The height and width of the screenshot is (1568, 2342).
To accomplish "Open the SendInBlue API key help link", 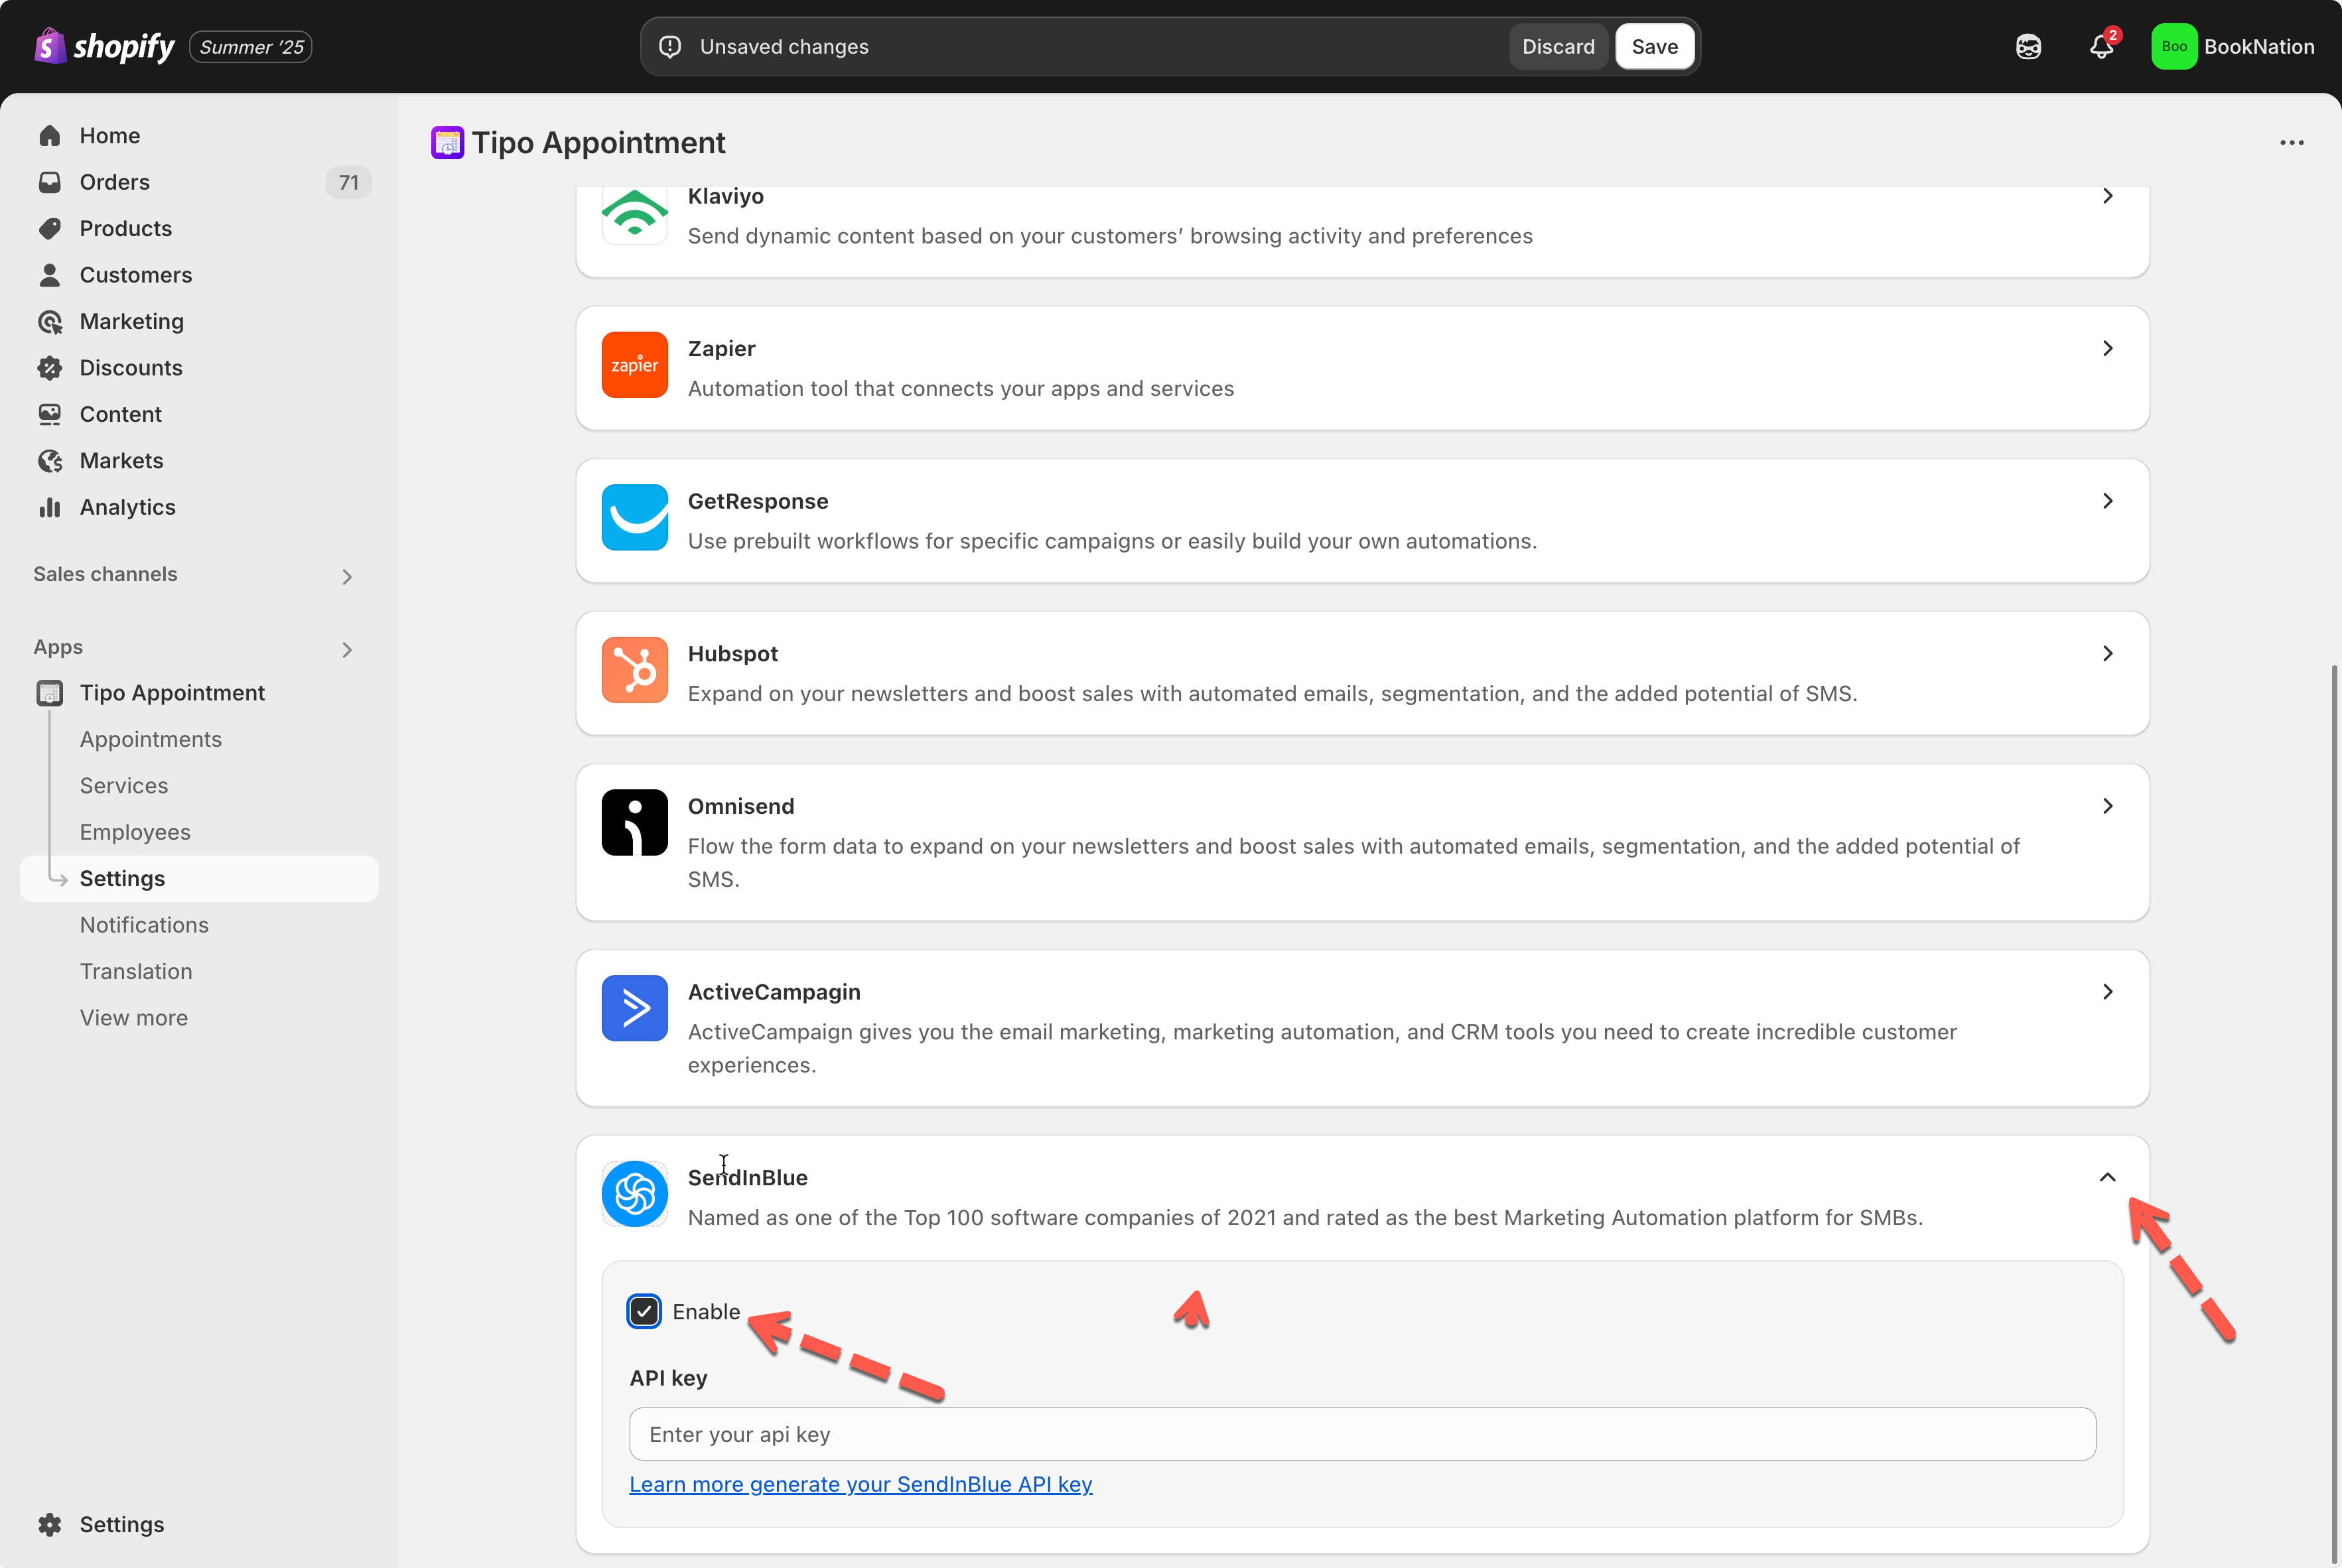I will click(860, 1484).
